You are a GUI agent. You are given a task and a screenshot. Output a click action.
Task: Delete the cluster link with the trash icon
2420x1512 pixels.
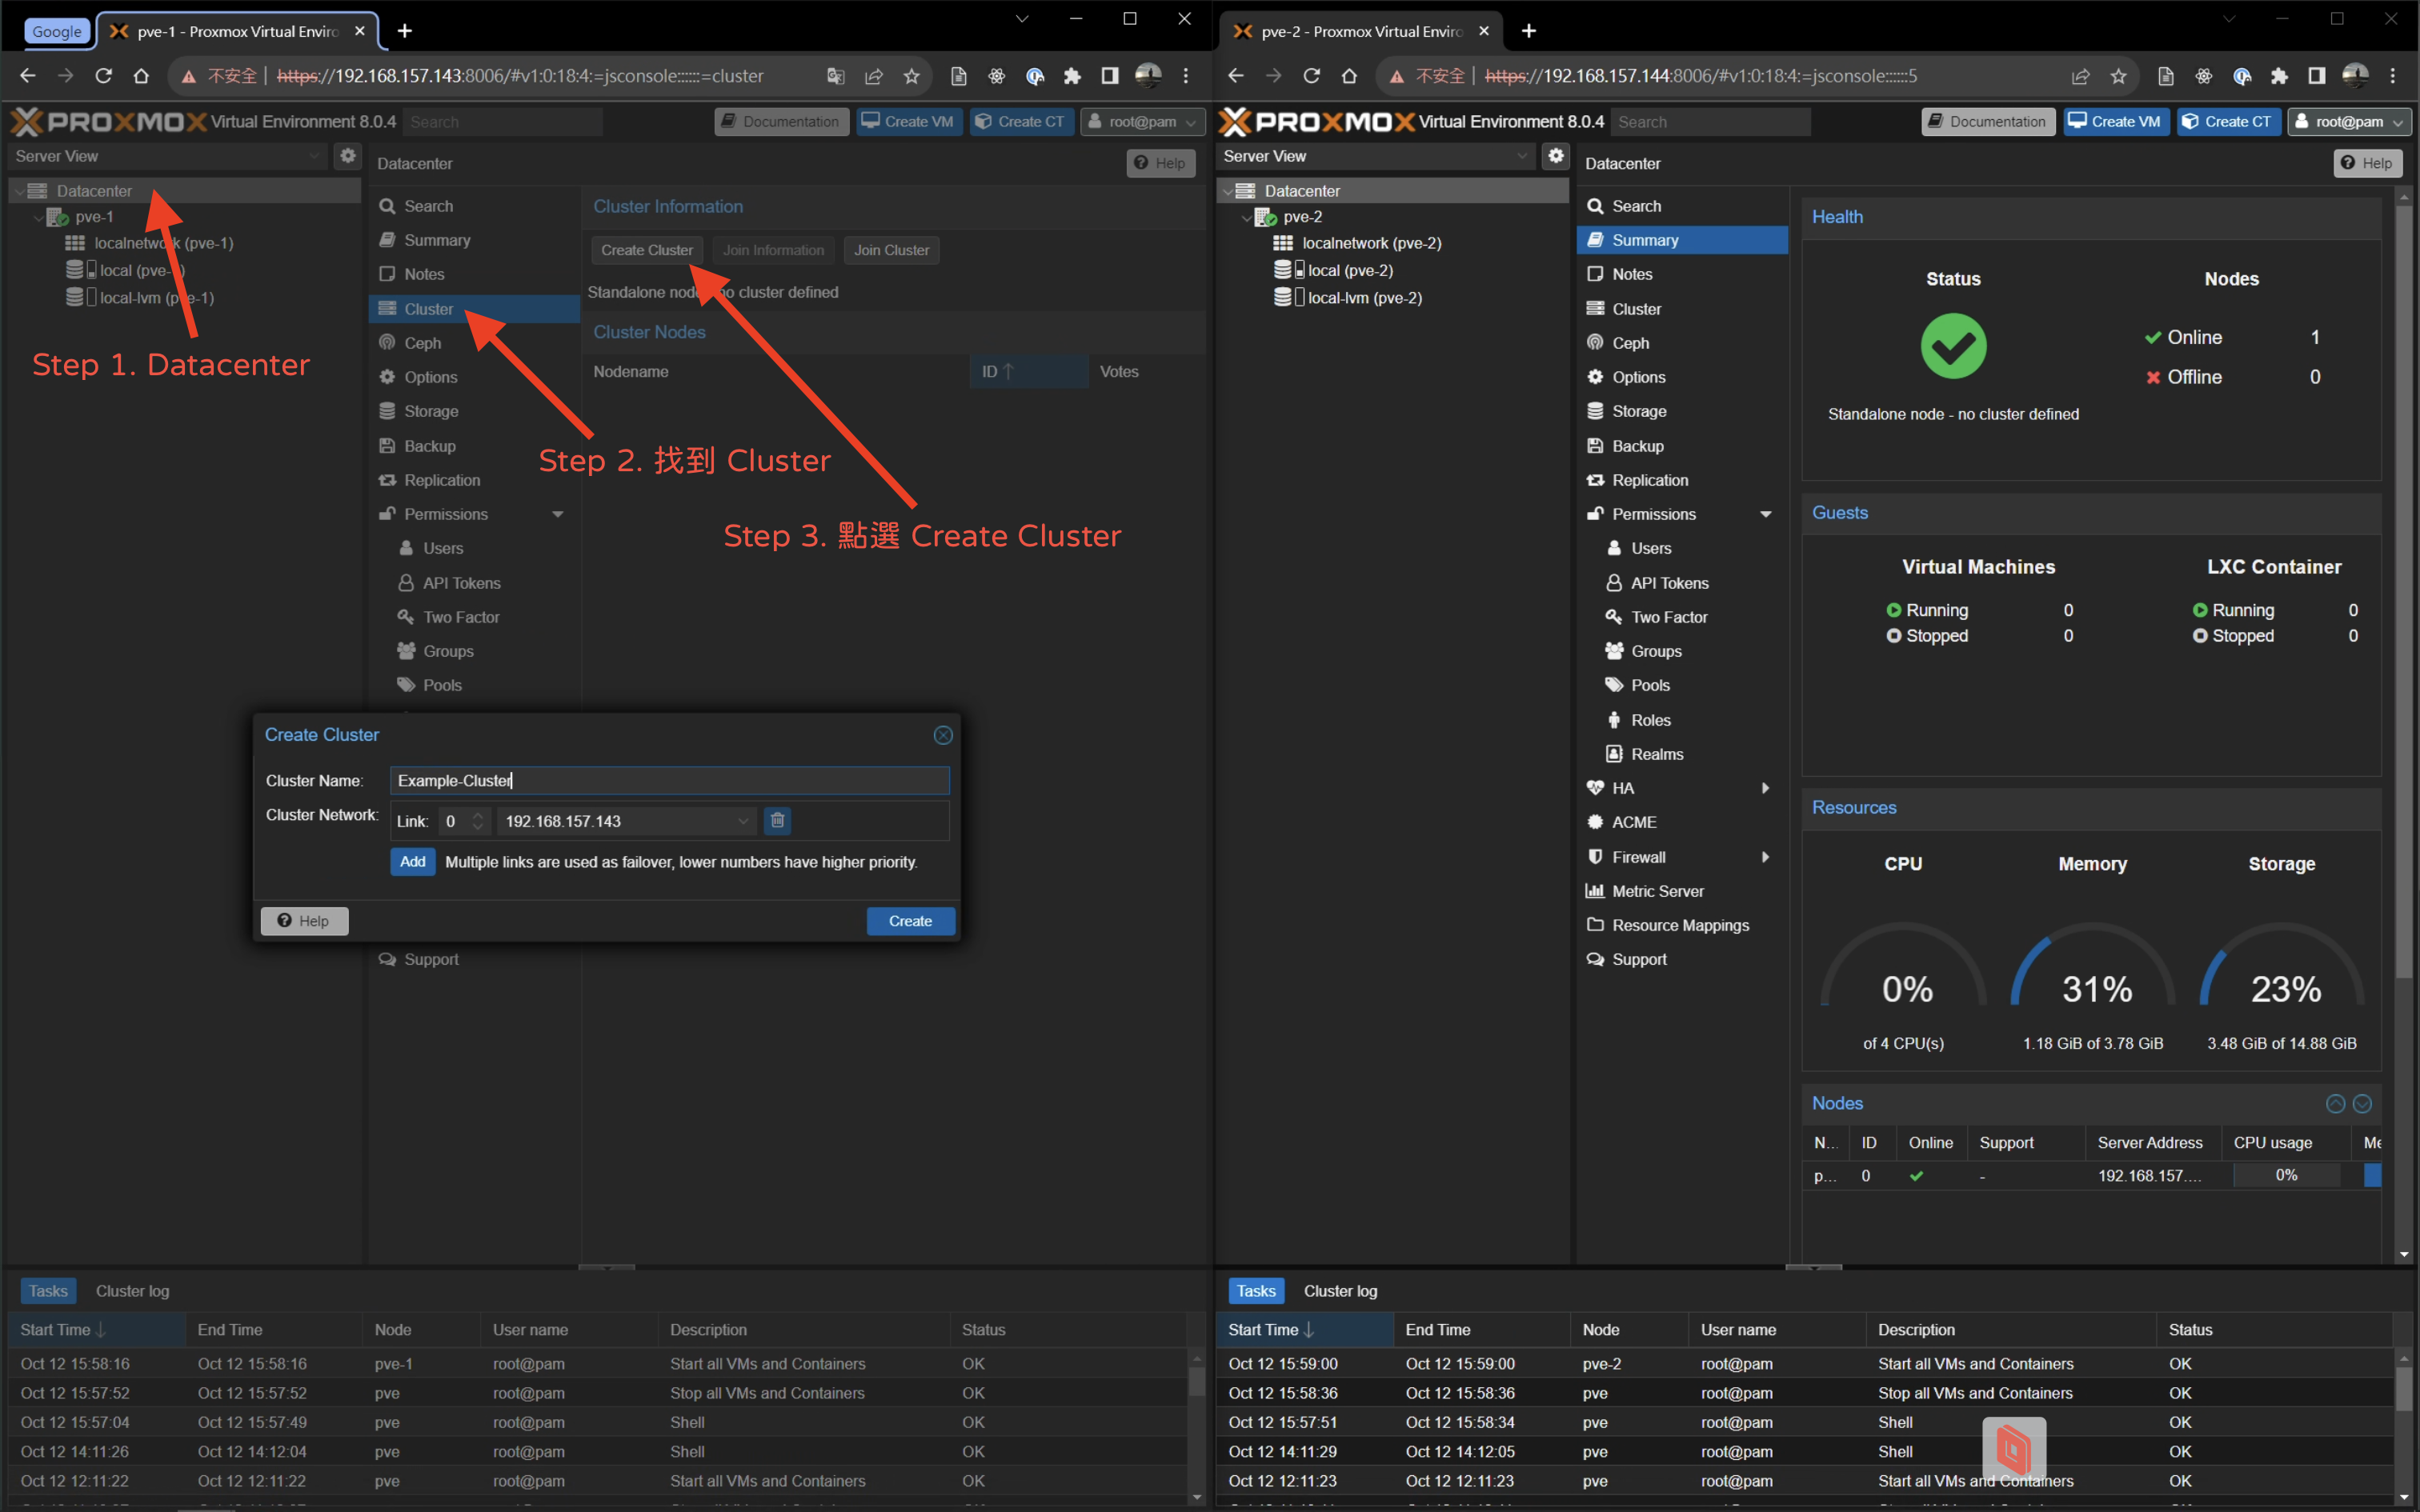tap(777, 821)
